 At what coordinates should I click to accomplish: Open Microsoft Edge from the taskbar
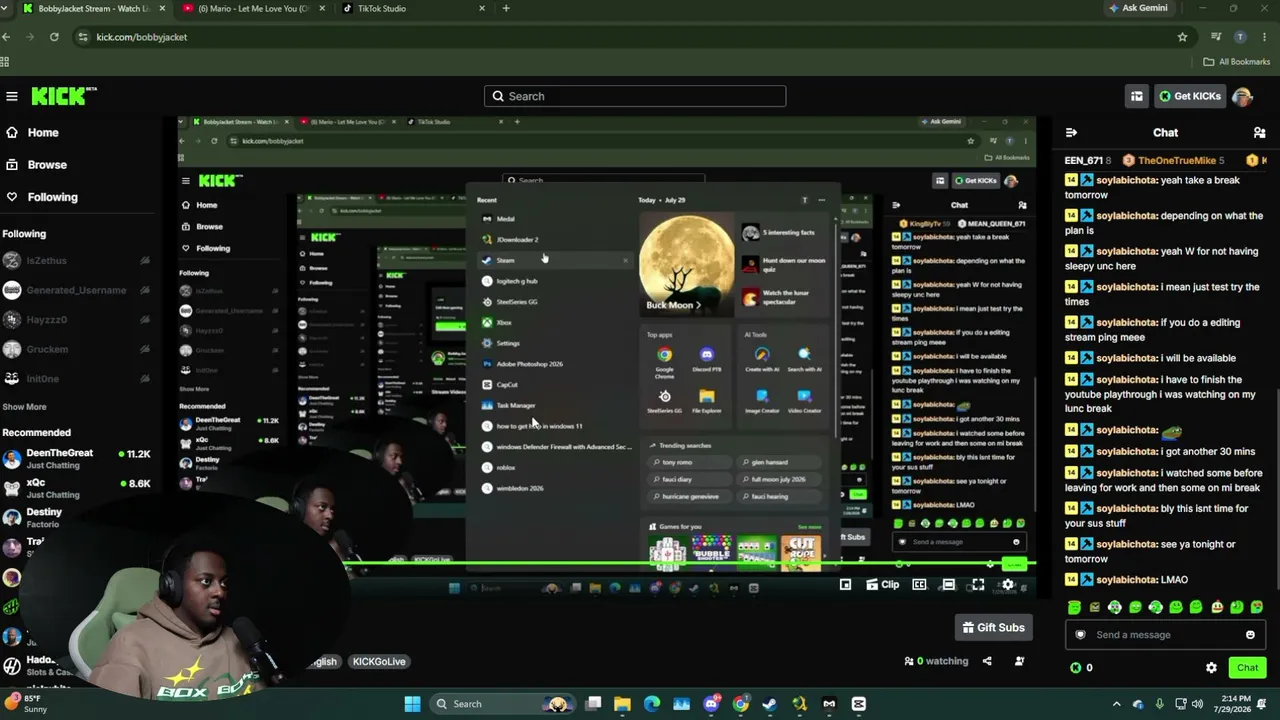coord(652,704)
